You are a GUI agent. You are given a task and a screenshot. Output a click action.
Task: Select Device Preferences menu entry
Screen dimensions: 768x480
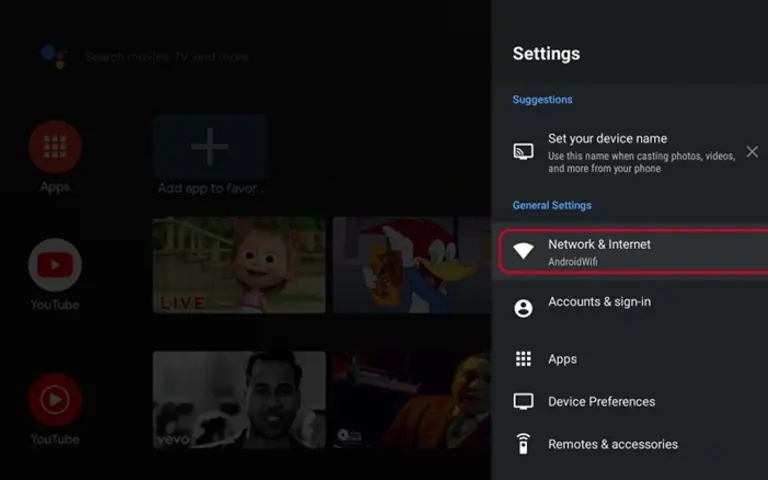click(x=630, y=402)
